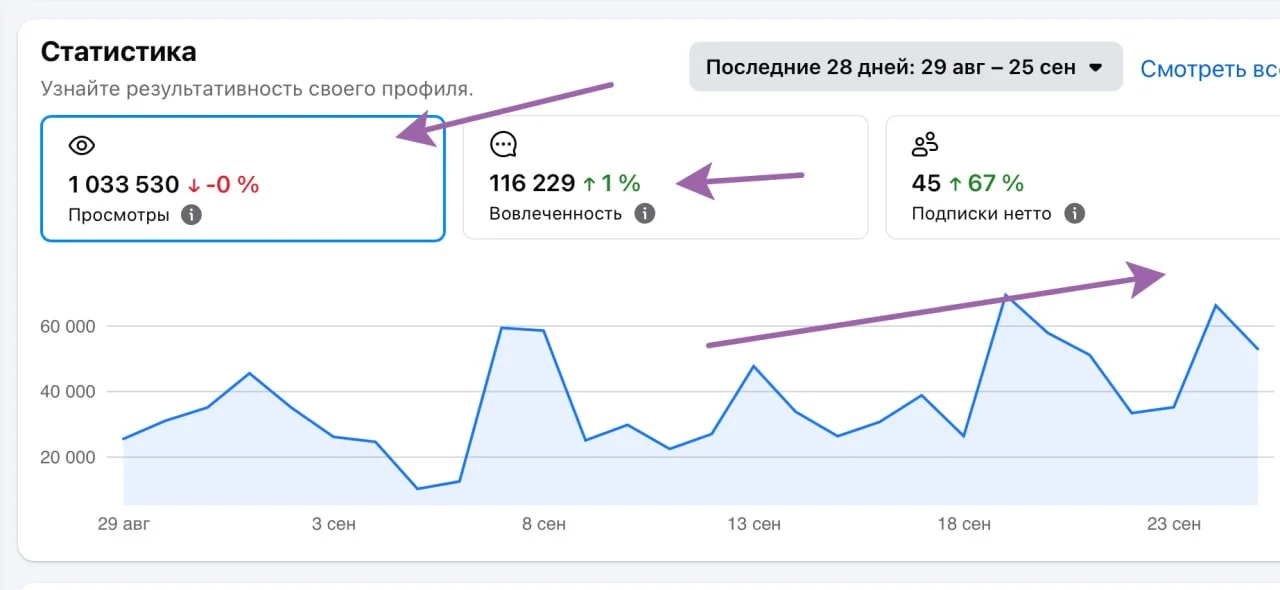Screen dimensions: 1280x590
Task: Click the people icon in Подписки нетто card
Action: point(925,145)
